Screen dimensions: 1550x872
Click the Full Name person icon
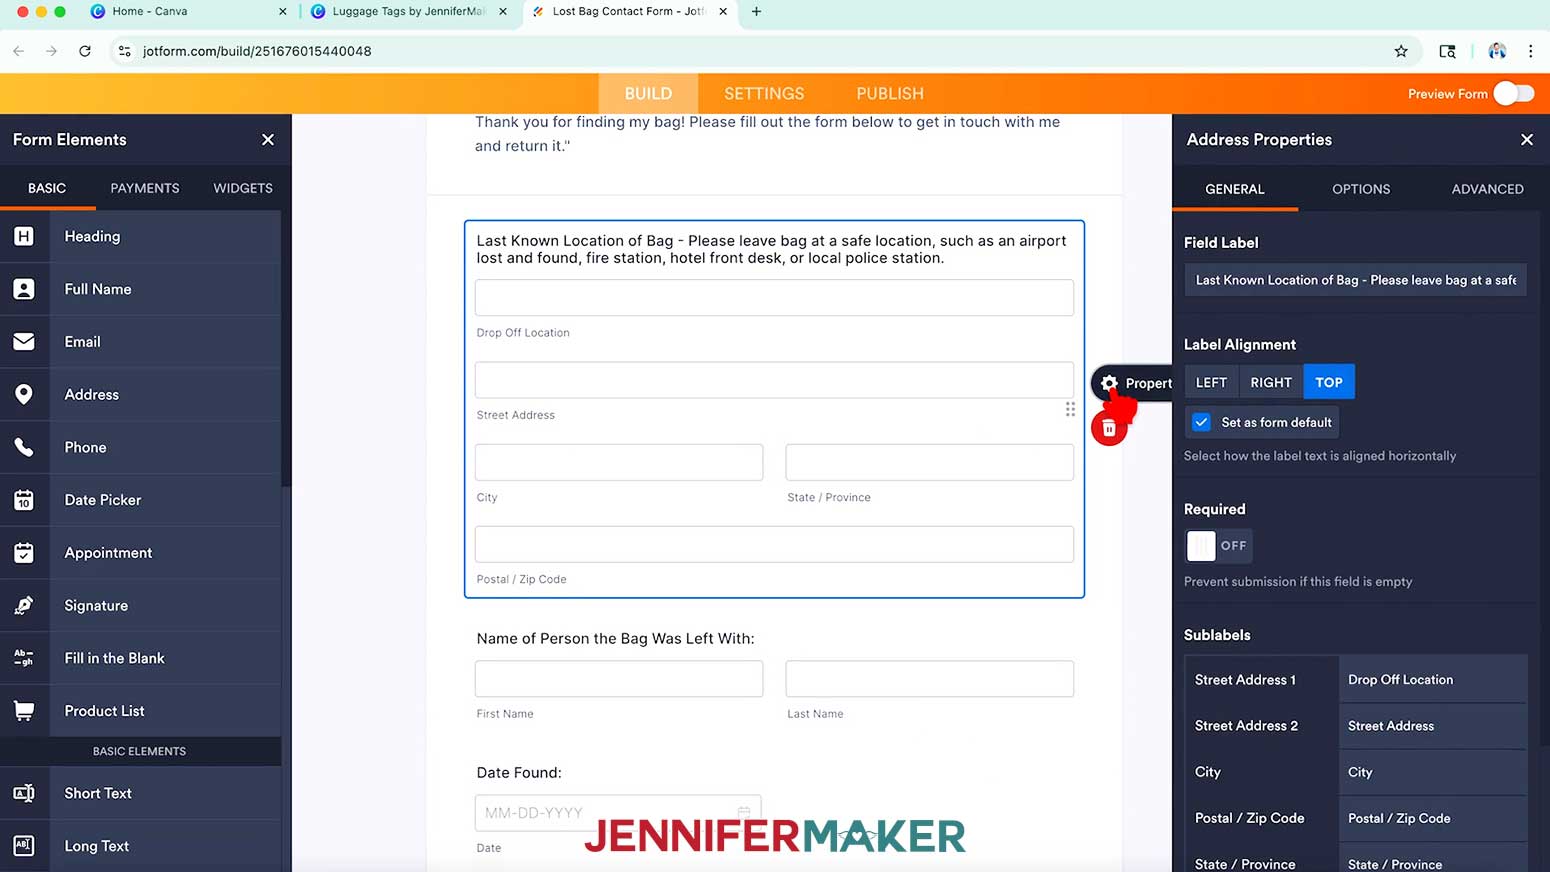pos(24,289)
